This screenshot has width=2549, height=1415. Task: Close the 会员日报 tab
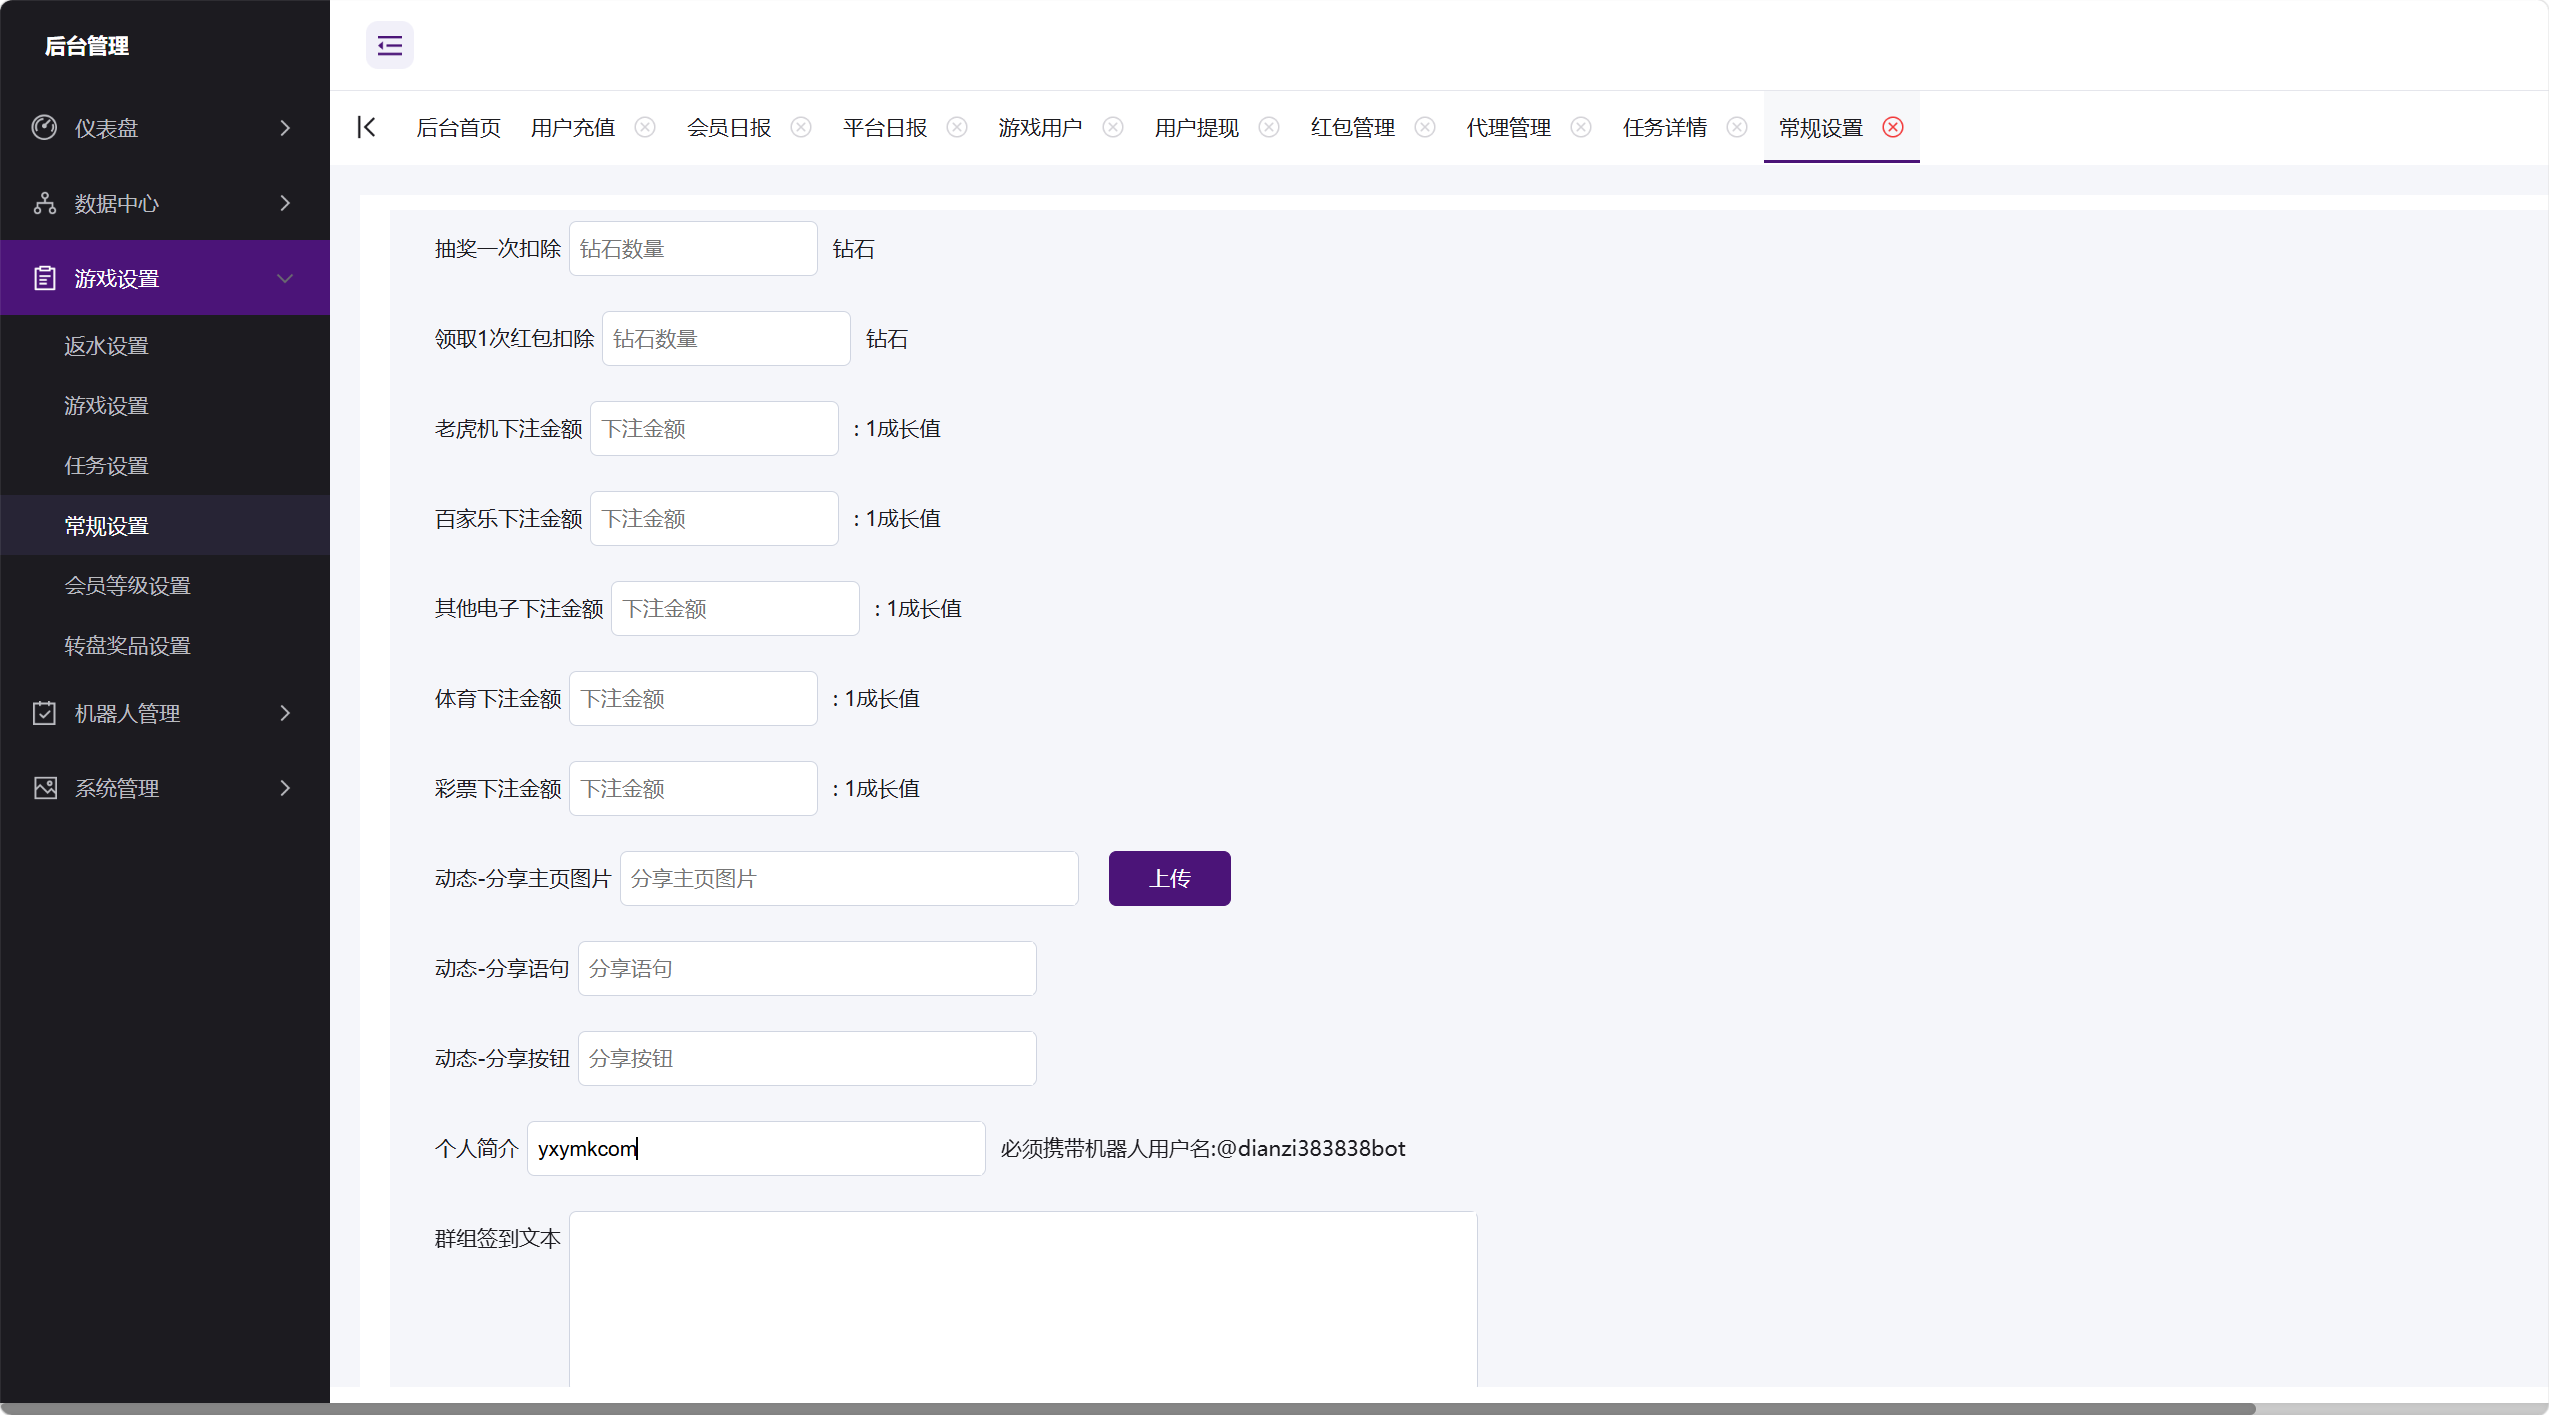pos(801,127)
